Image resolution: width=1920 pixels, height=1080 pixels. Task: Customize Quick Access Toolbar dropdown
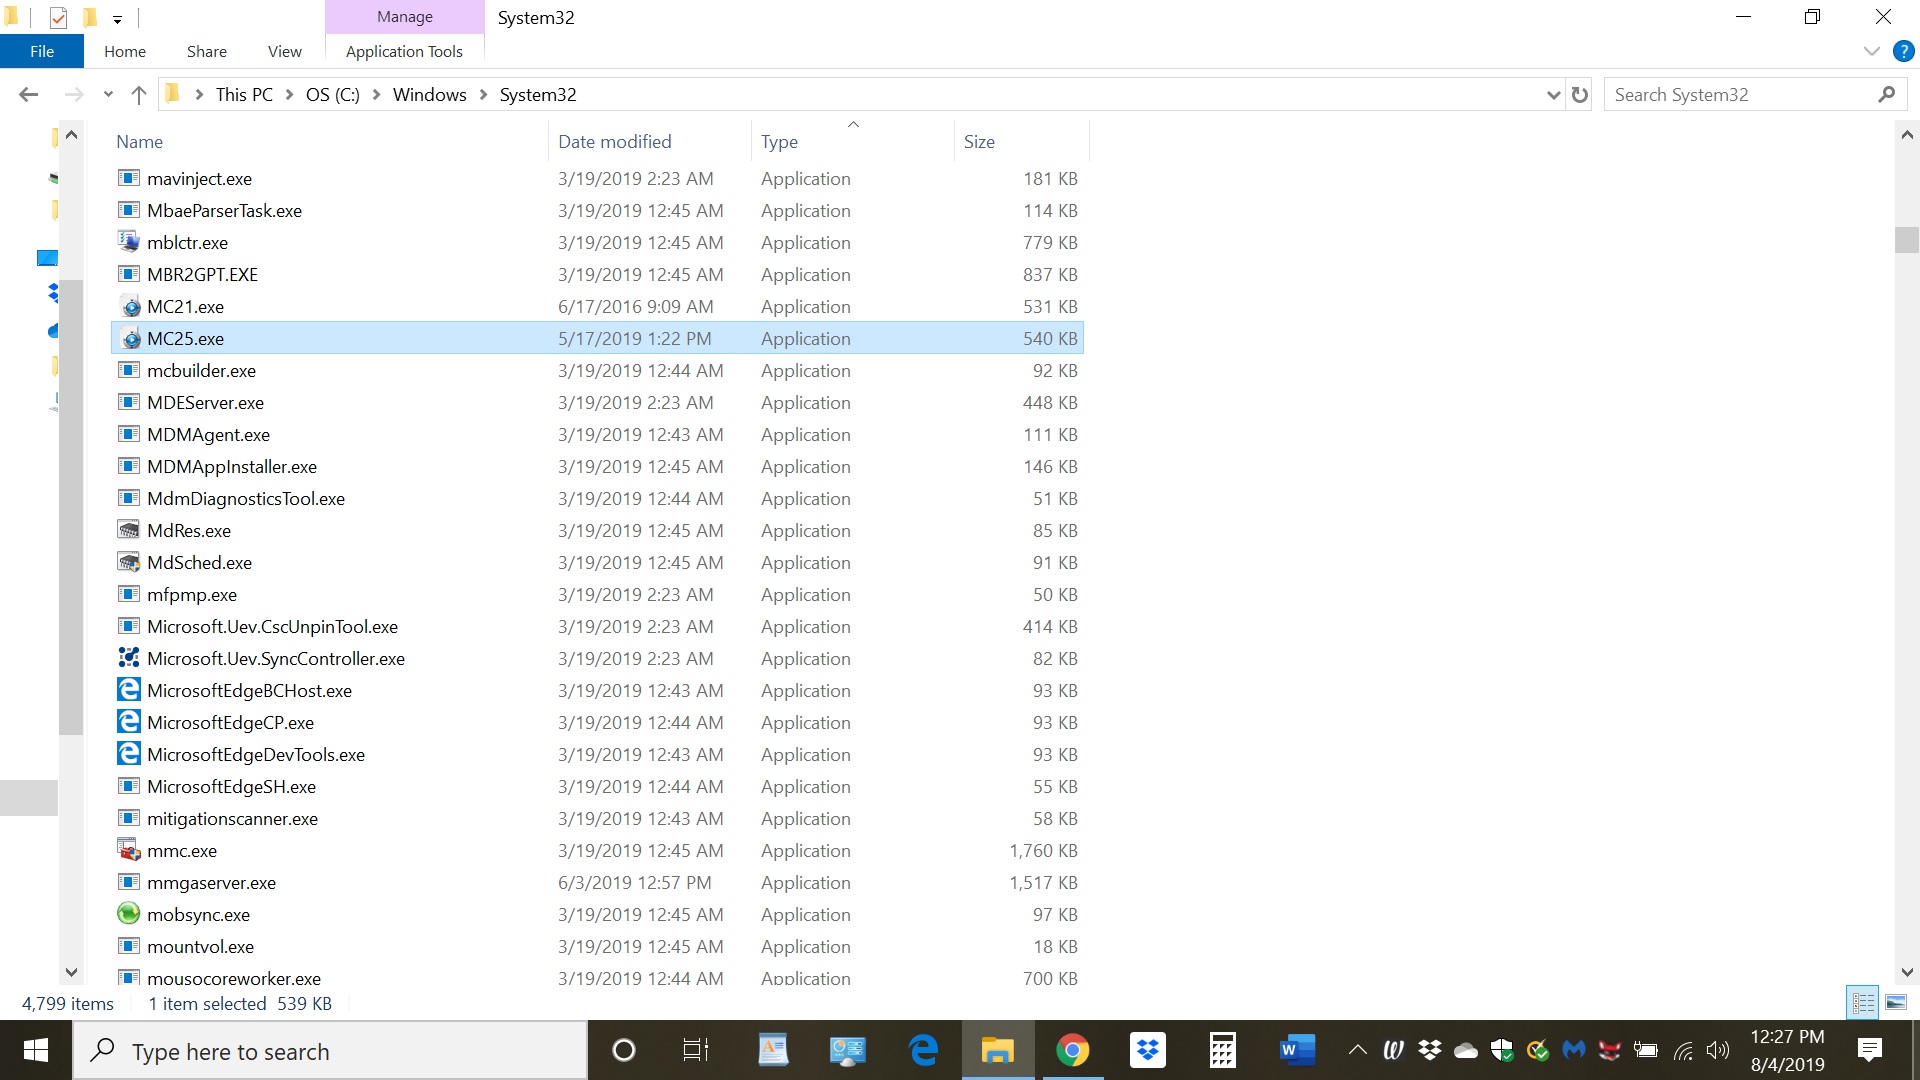coord(117,18)
